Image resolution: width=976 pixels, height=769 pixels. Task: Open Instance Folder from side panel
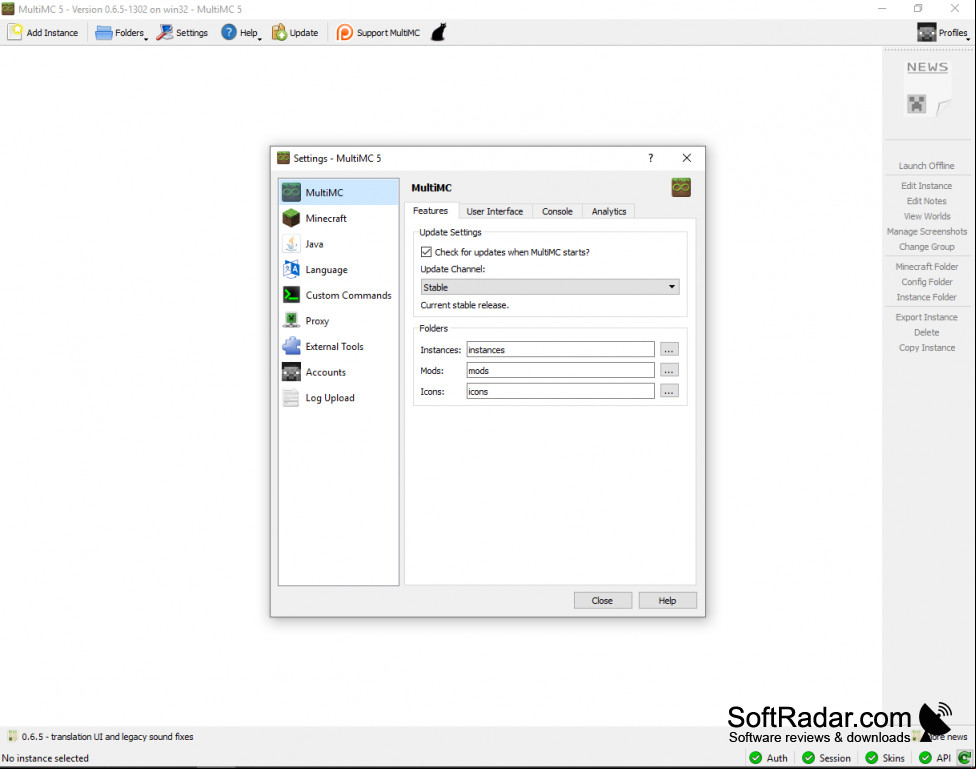[x=926, y=297]
